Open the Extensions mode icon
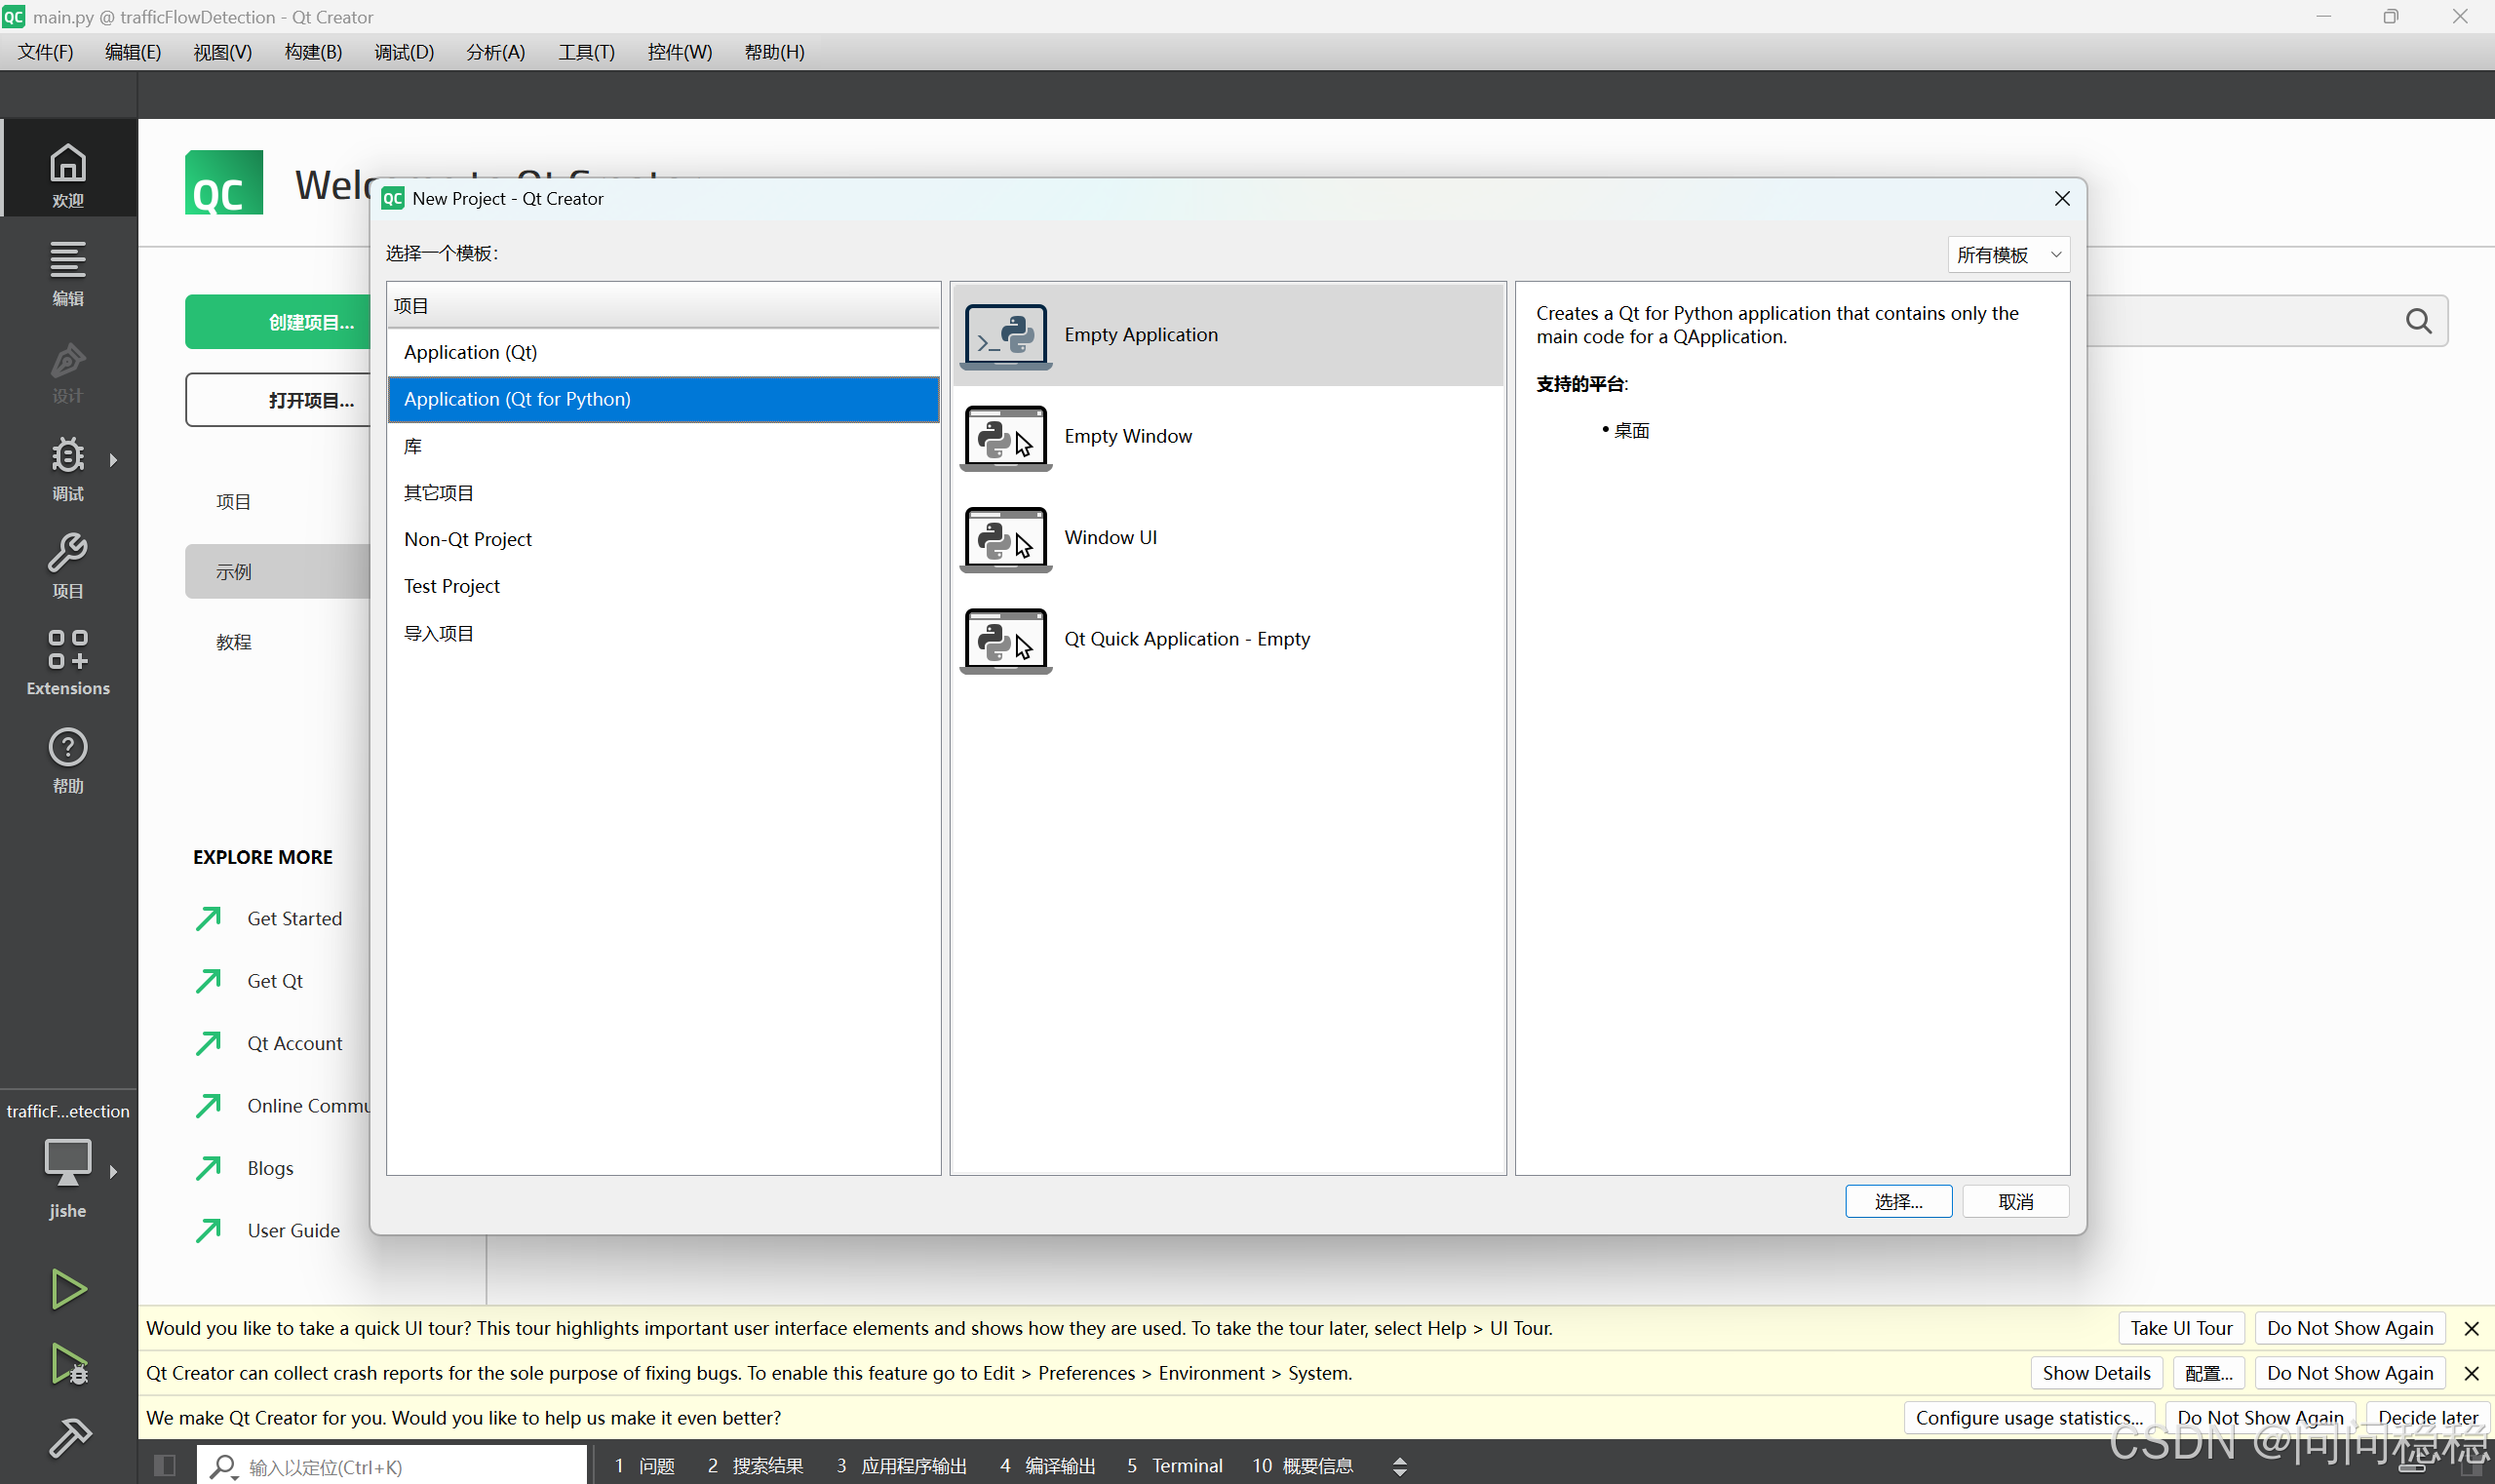Viewport: 2495px width, 1484px height. [68, 660]
